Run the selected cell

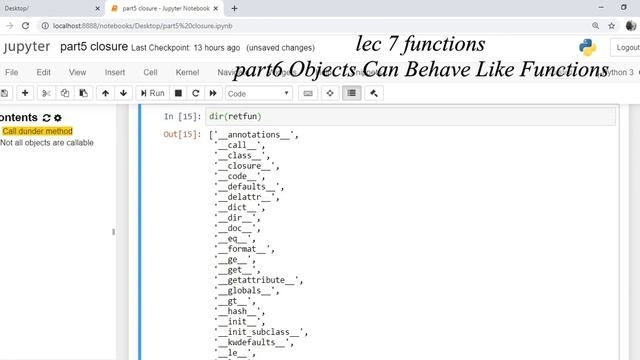click(152, 93)
